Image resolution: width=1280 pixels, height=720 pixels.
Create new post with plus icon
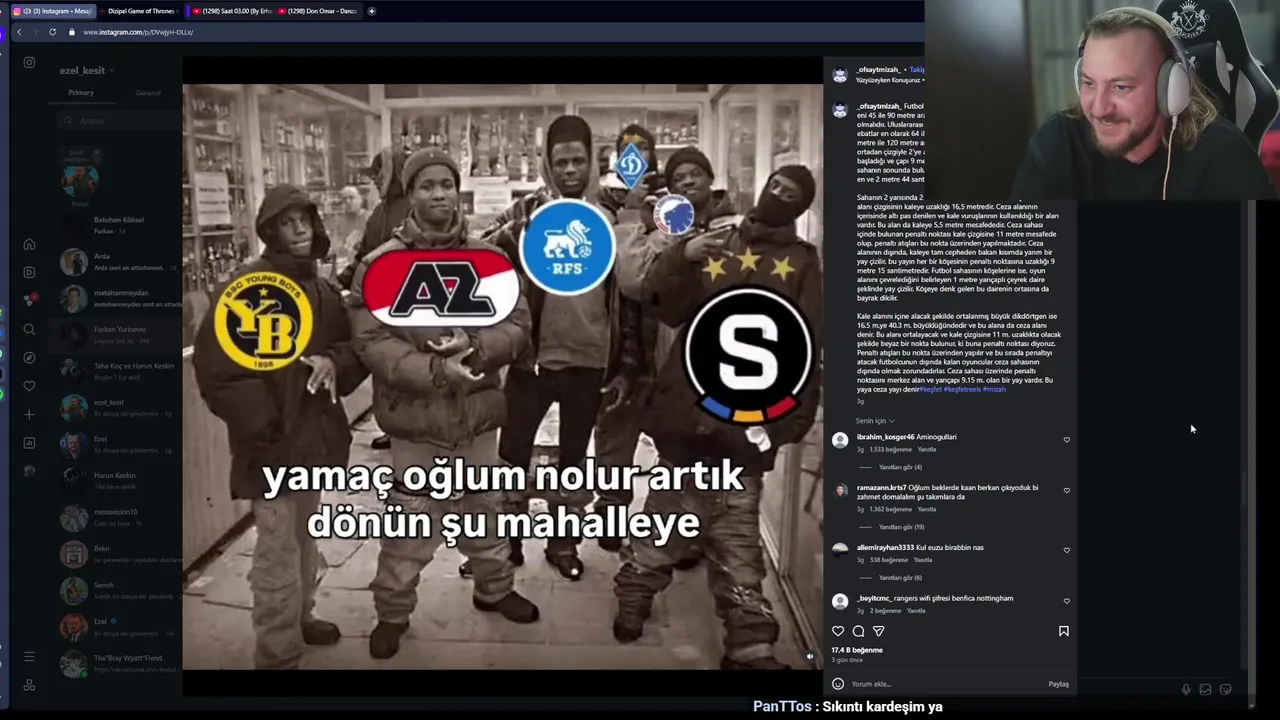pos(29,414)
